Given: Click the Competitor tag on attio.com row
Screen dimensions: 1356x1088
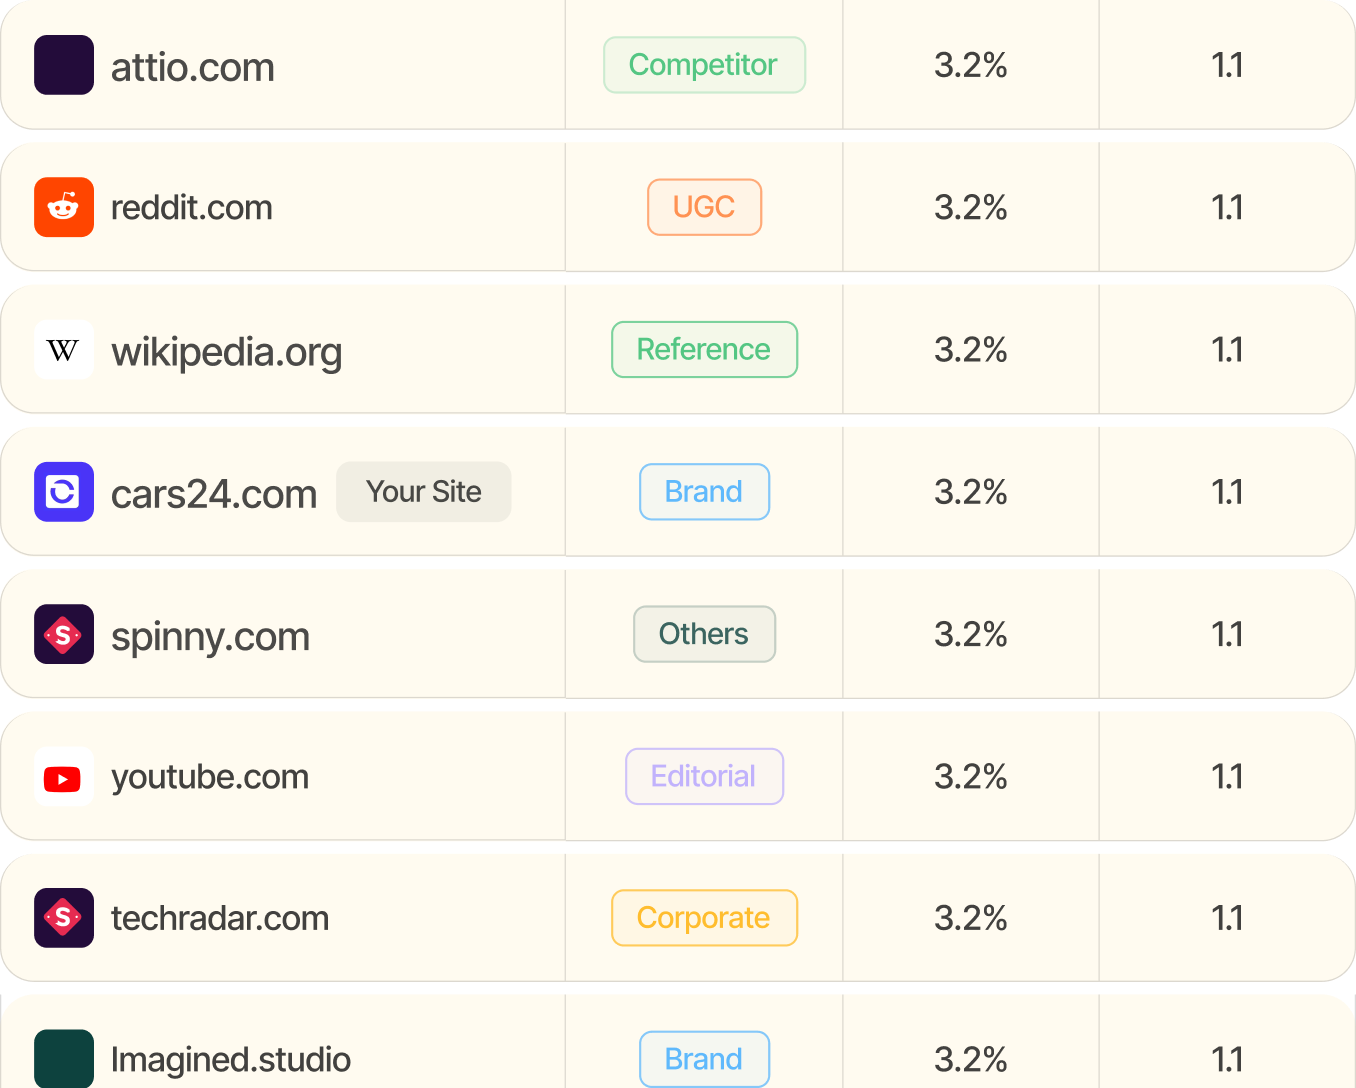Looking at the screenshot, I should click(x=704, y=65).
